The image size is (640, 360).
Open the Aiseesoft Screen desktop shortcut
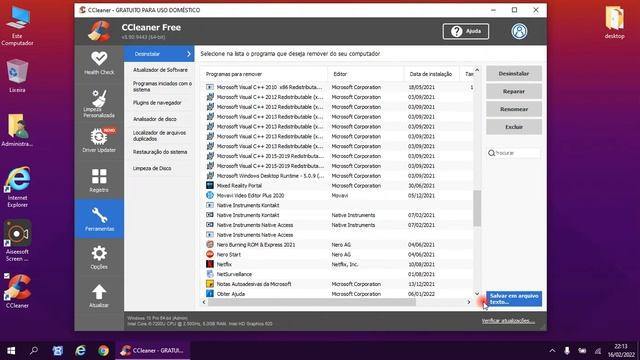click(x=17, y=241)
